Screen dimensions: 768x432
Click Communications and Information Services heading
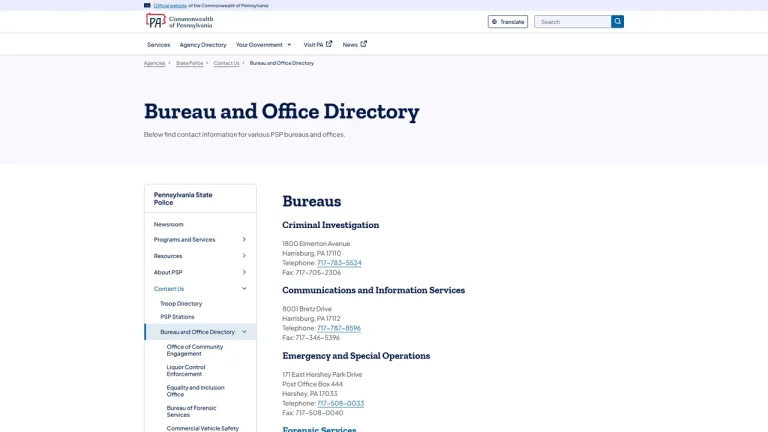click(x=373, y=290)
